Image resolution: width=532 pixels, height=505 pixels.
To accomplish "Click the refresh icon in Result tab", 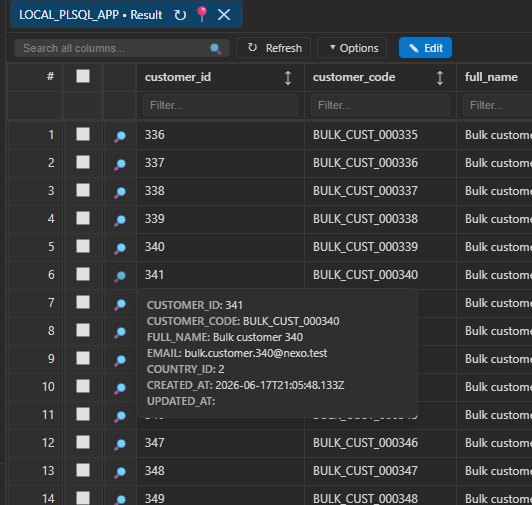I will pos(180,15).
